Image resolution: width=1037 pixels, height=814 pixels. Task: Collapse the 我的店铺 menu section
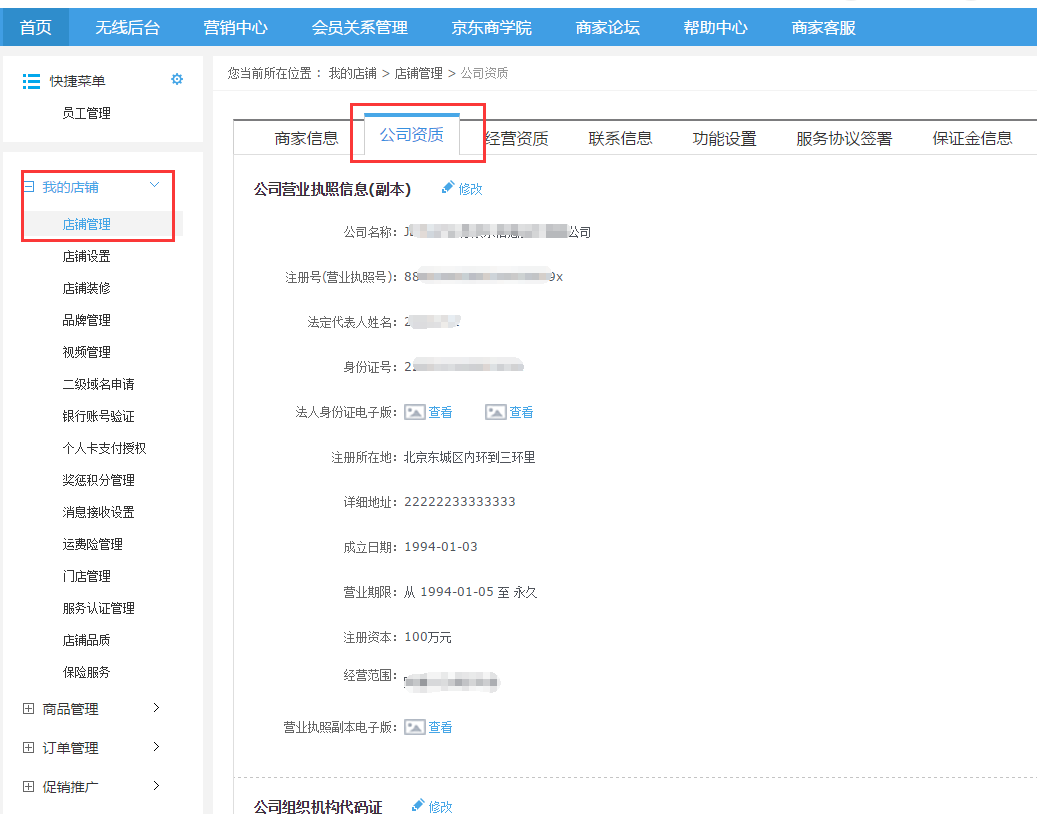coord(29,187)
